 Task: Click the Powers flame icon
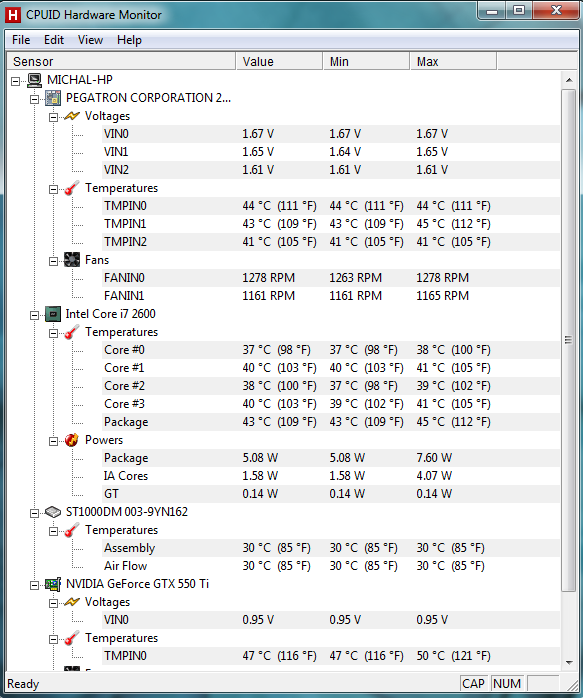[72, 440]
